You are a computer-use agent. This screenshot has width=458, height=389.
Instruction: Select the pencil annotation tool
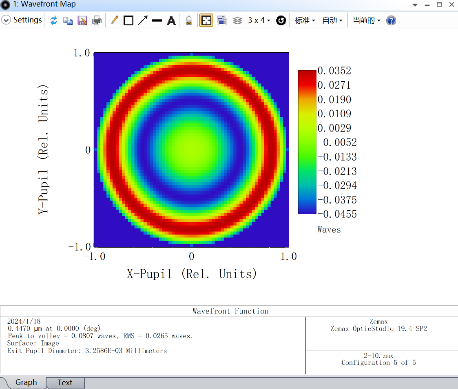pos(114,20)
